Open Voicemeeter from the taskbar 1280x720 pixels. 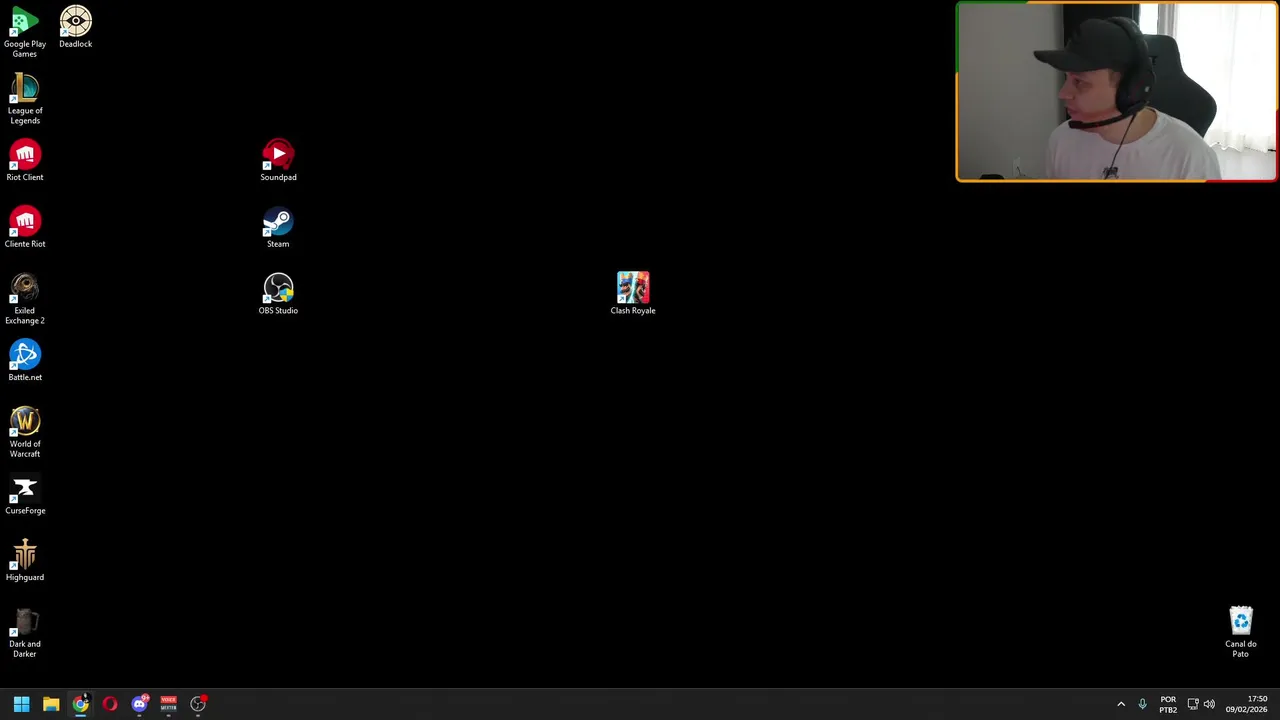(x=169, y=704)
